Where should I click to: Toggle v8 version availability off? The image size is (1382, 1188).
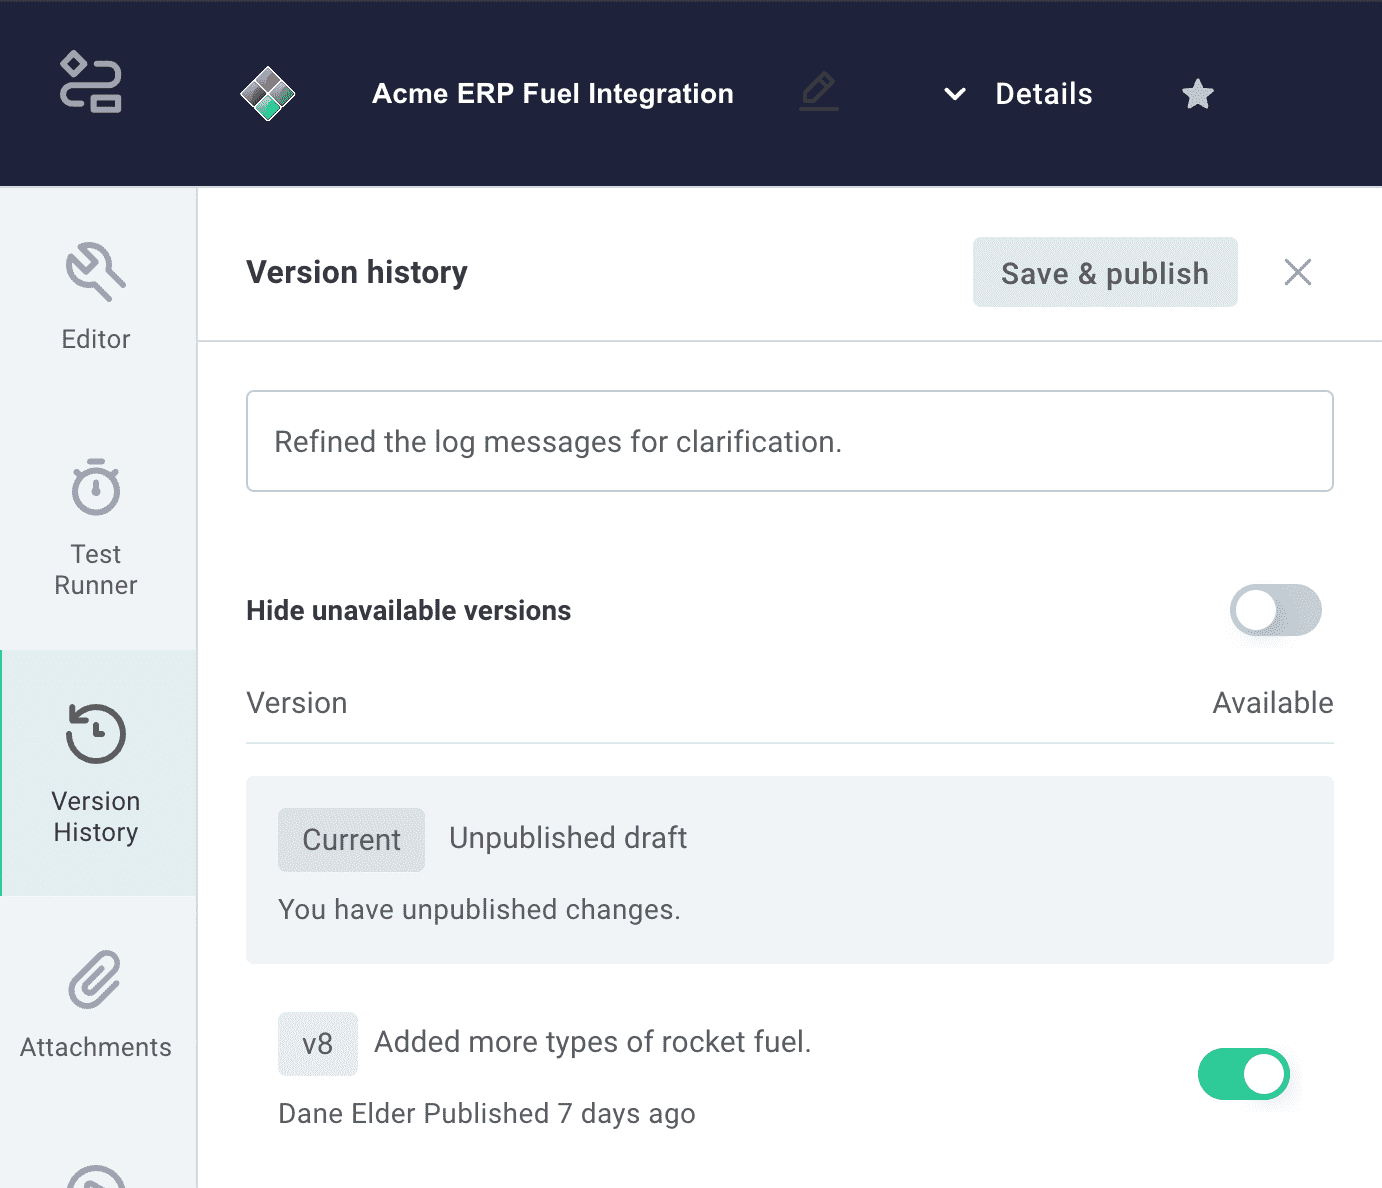click(x=1244, y=1074)
